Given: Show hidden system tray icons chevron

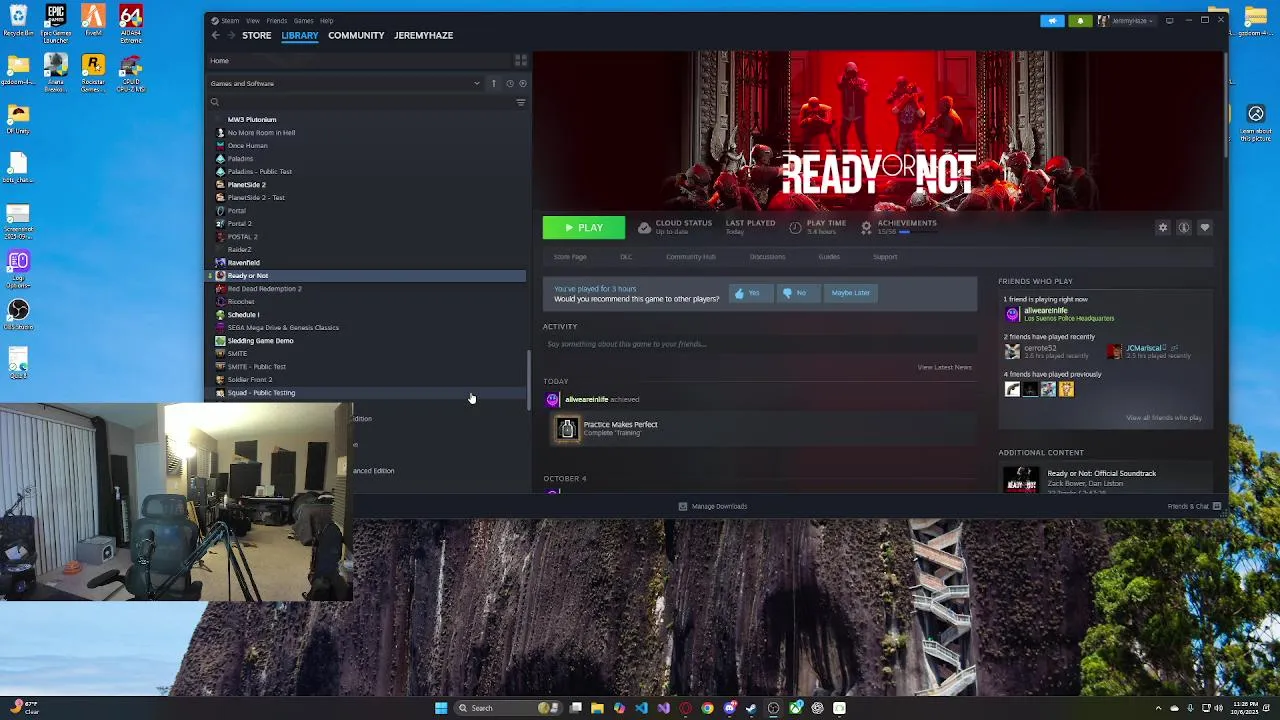Looking at the screenshot, I should [x=1159, y=708].
